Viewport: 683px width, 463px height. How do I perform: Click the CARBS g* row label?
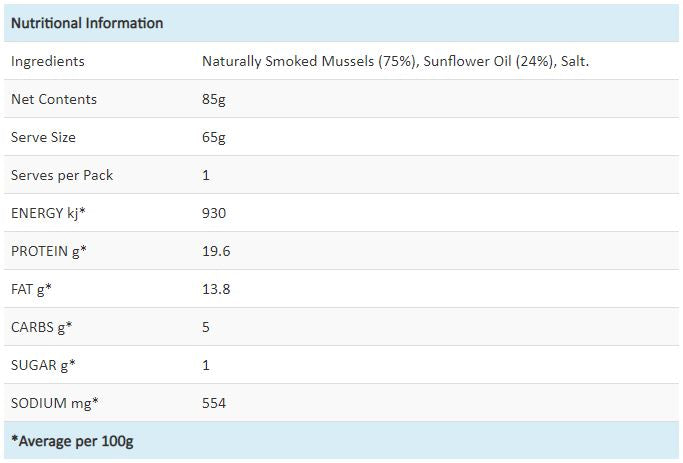pyautogui.click(x=42, y=327)
